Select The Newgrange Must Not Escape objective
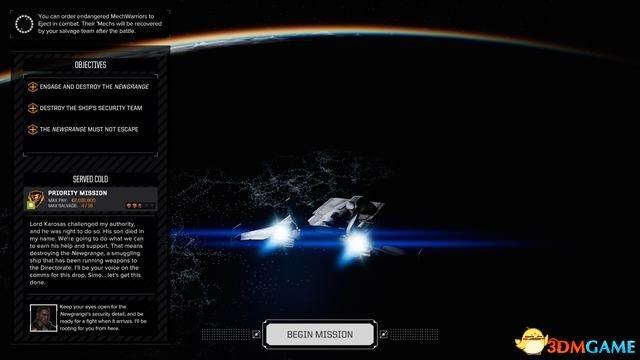Image resolution: width=640 pixels, height=360 pixels. (x=89, y=129)
